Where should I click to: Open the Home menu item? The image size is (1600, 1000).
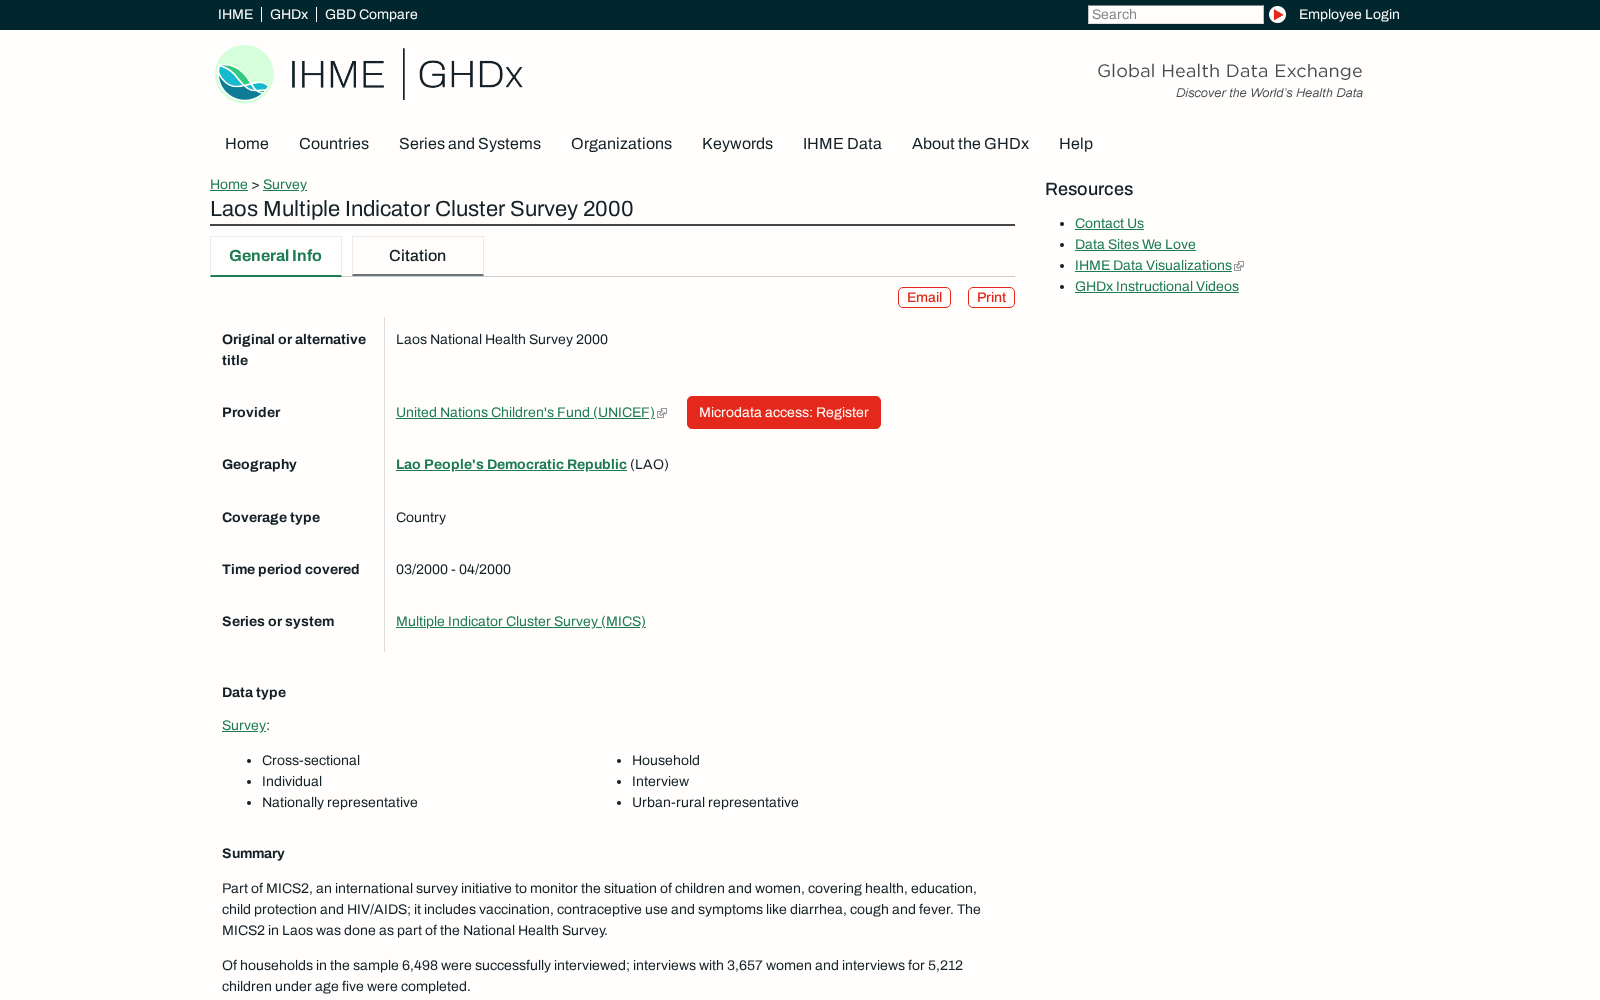click(x=247, y=144)
